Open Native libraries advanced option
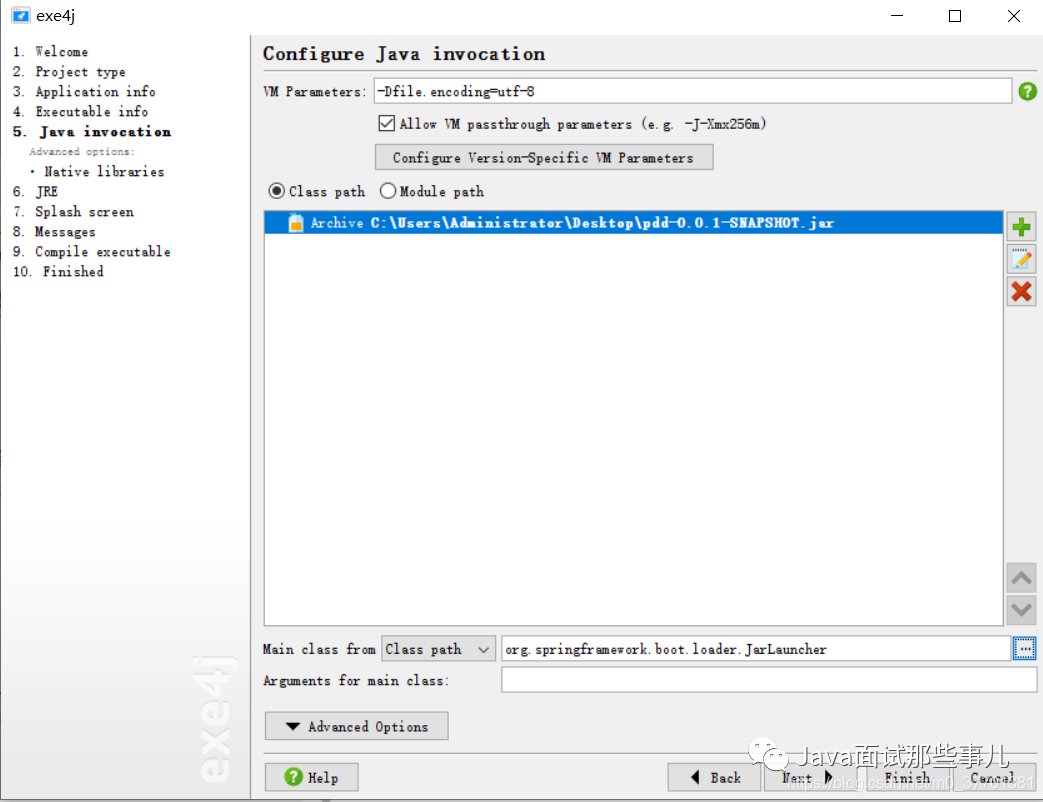 point(104,172)
